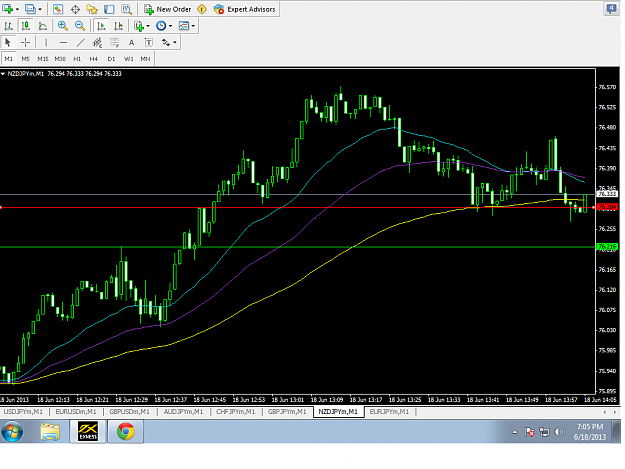Open the Strategy Tester magnifier icon

click(126, 9)
